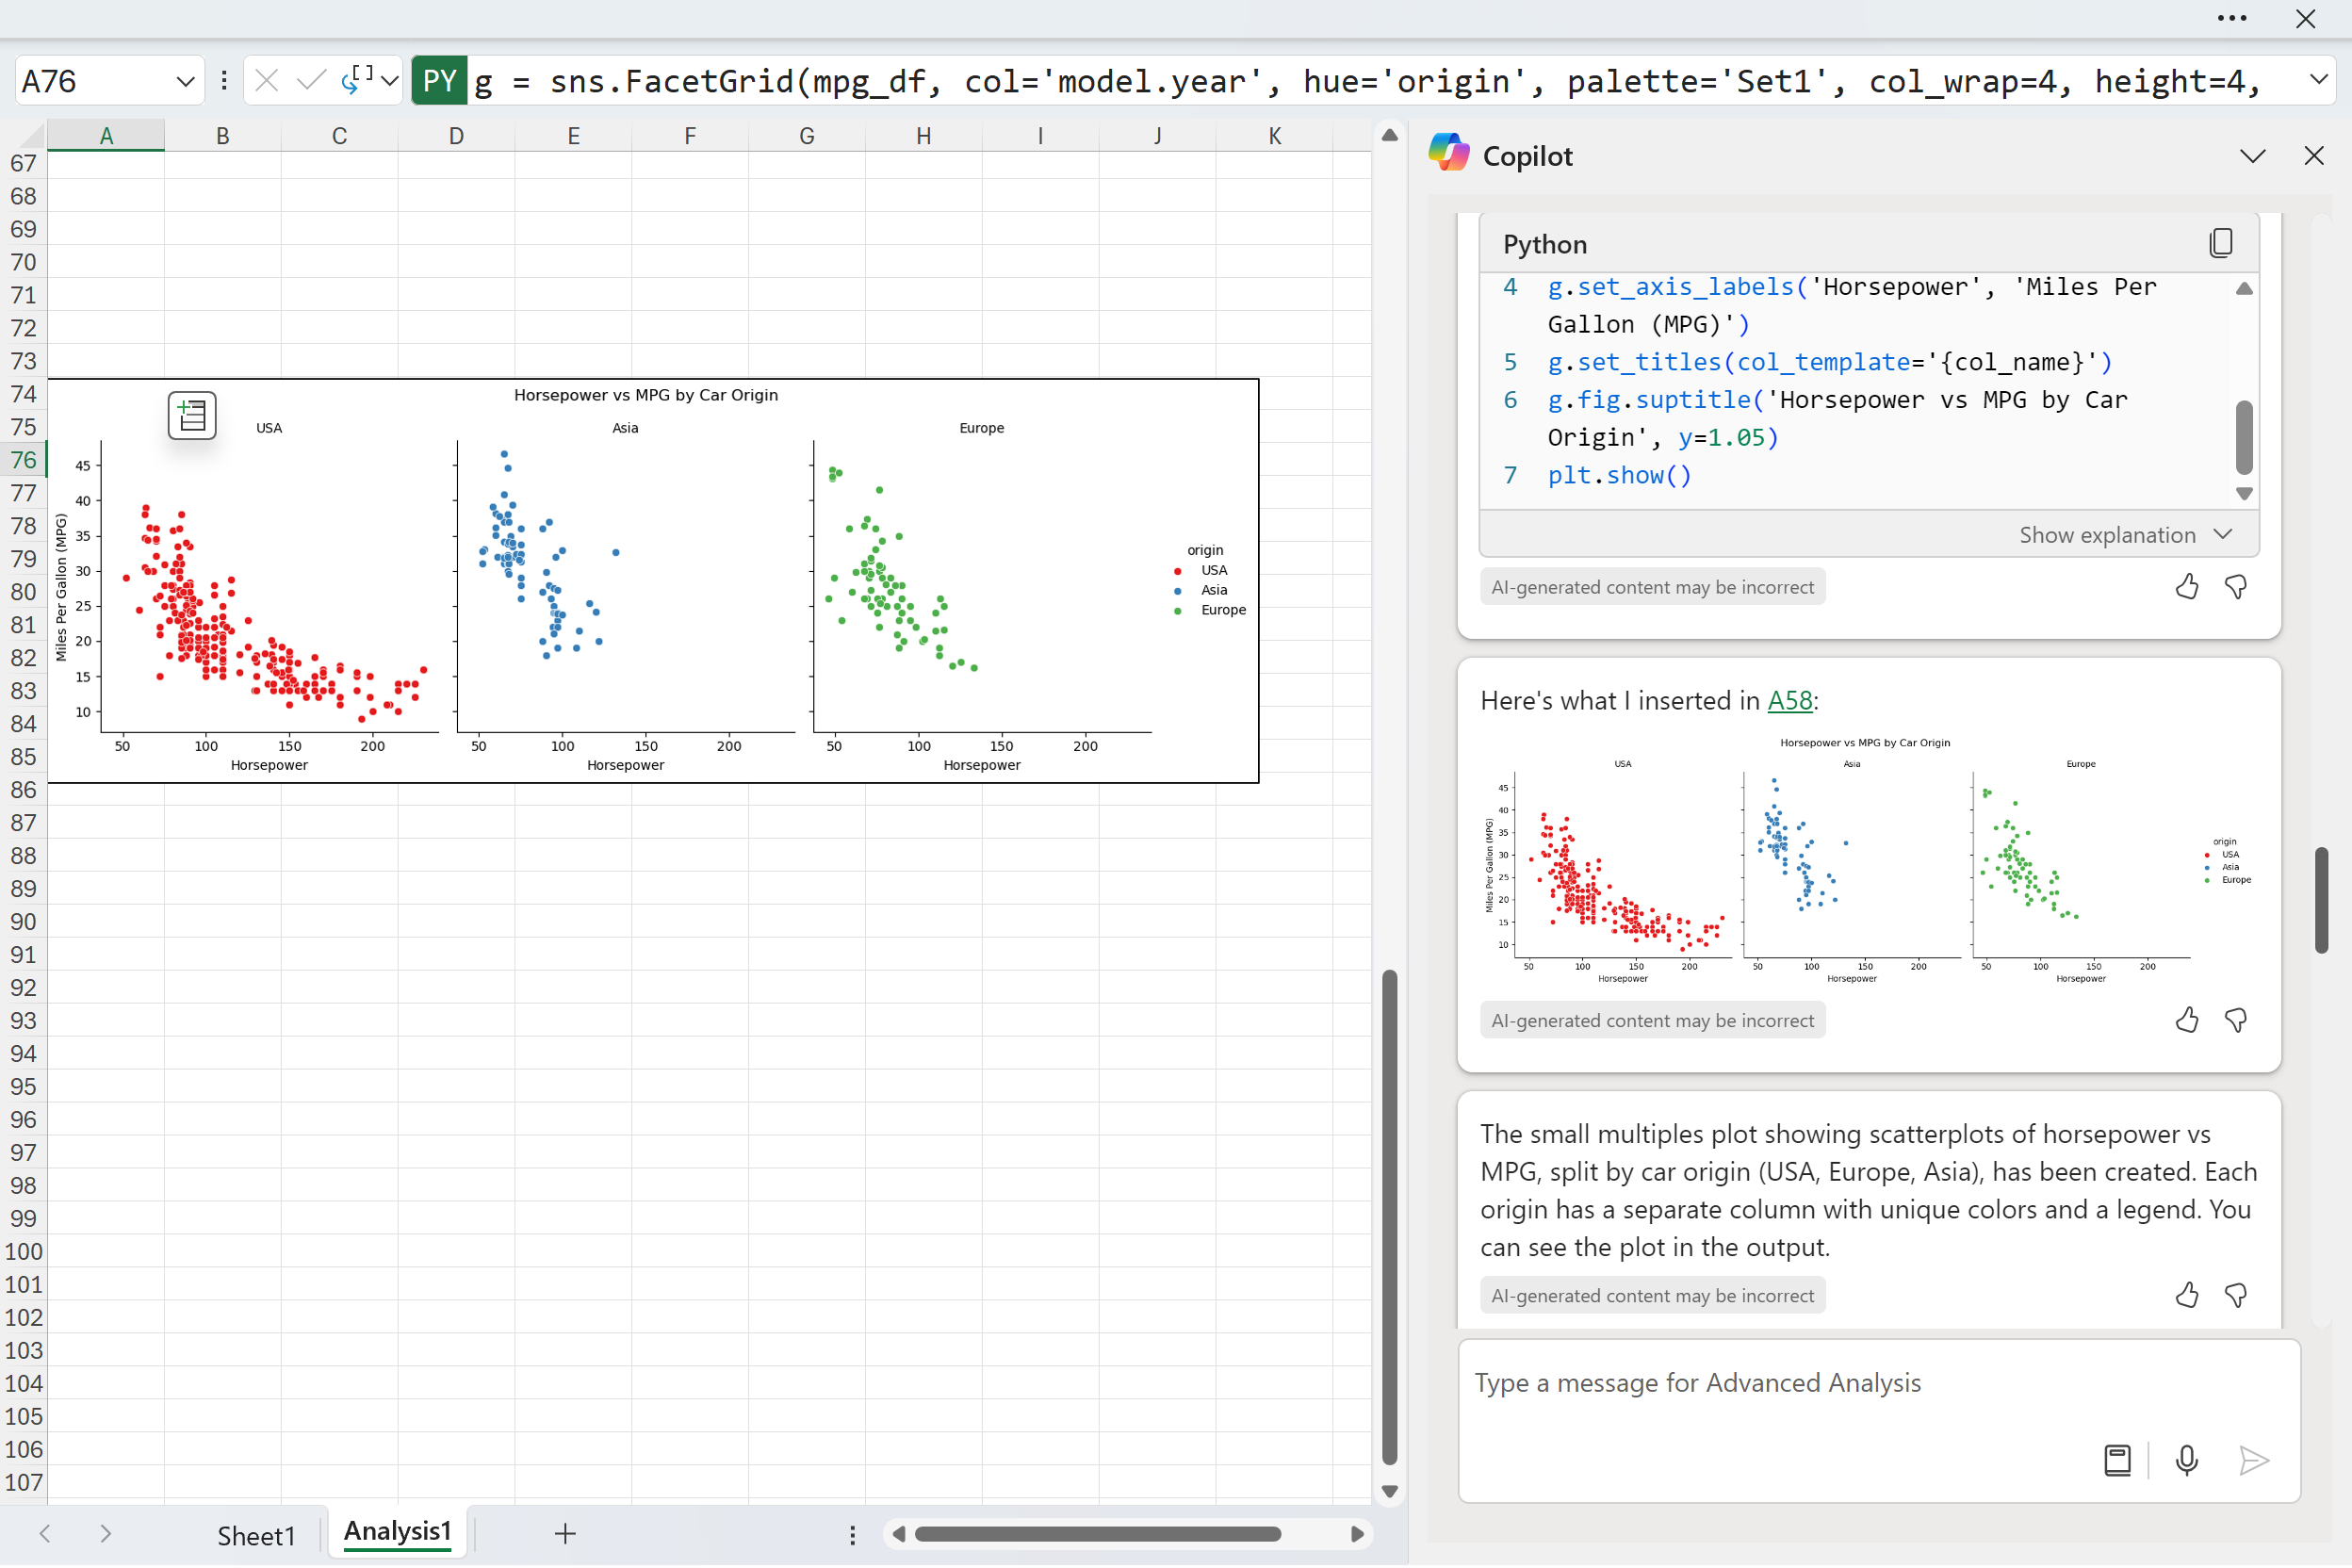
Task: Click the Copilot logo icon
Action: [x=1449, y=155]
